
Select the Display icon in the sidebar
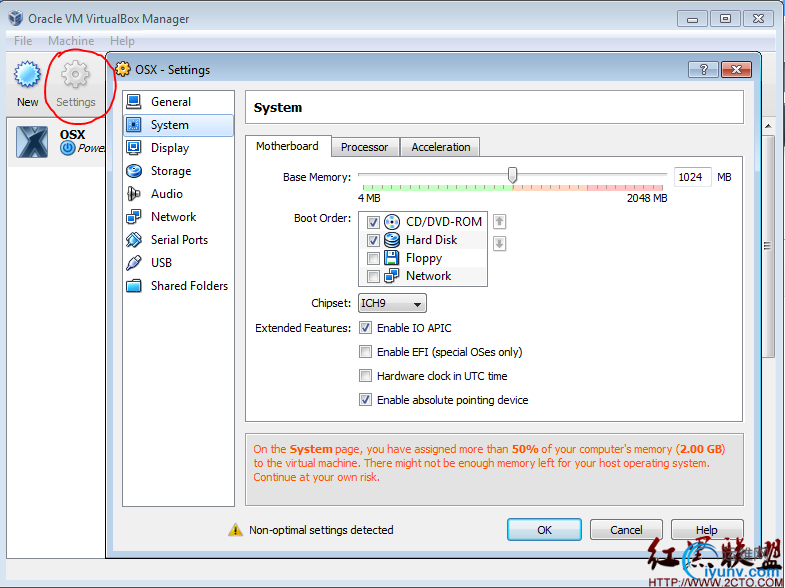coord(134,148)
